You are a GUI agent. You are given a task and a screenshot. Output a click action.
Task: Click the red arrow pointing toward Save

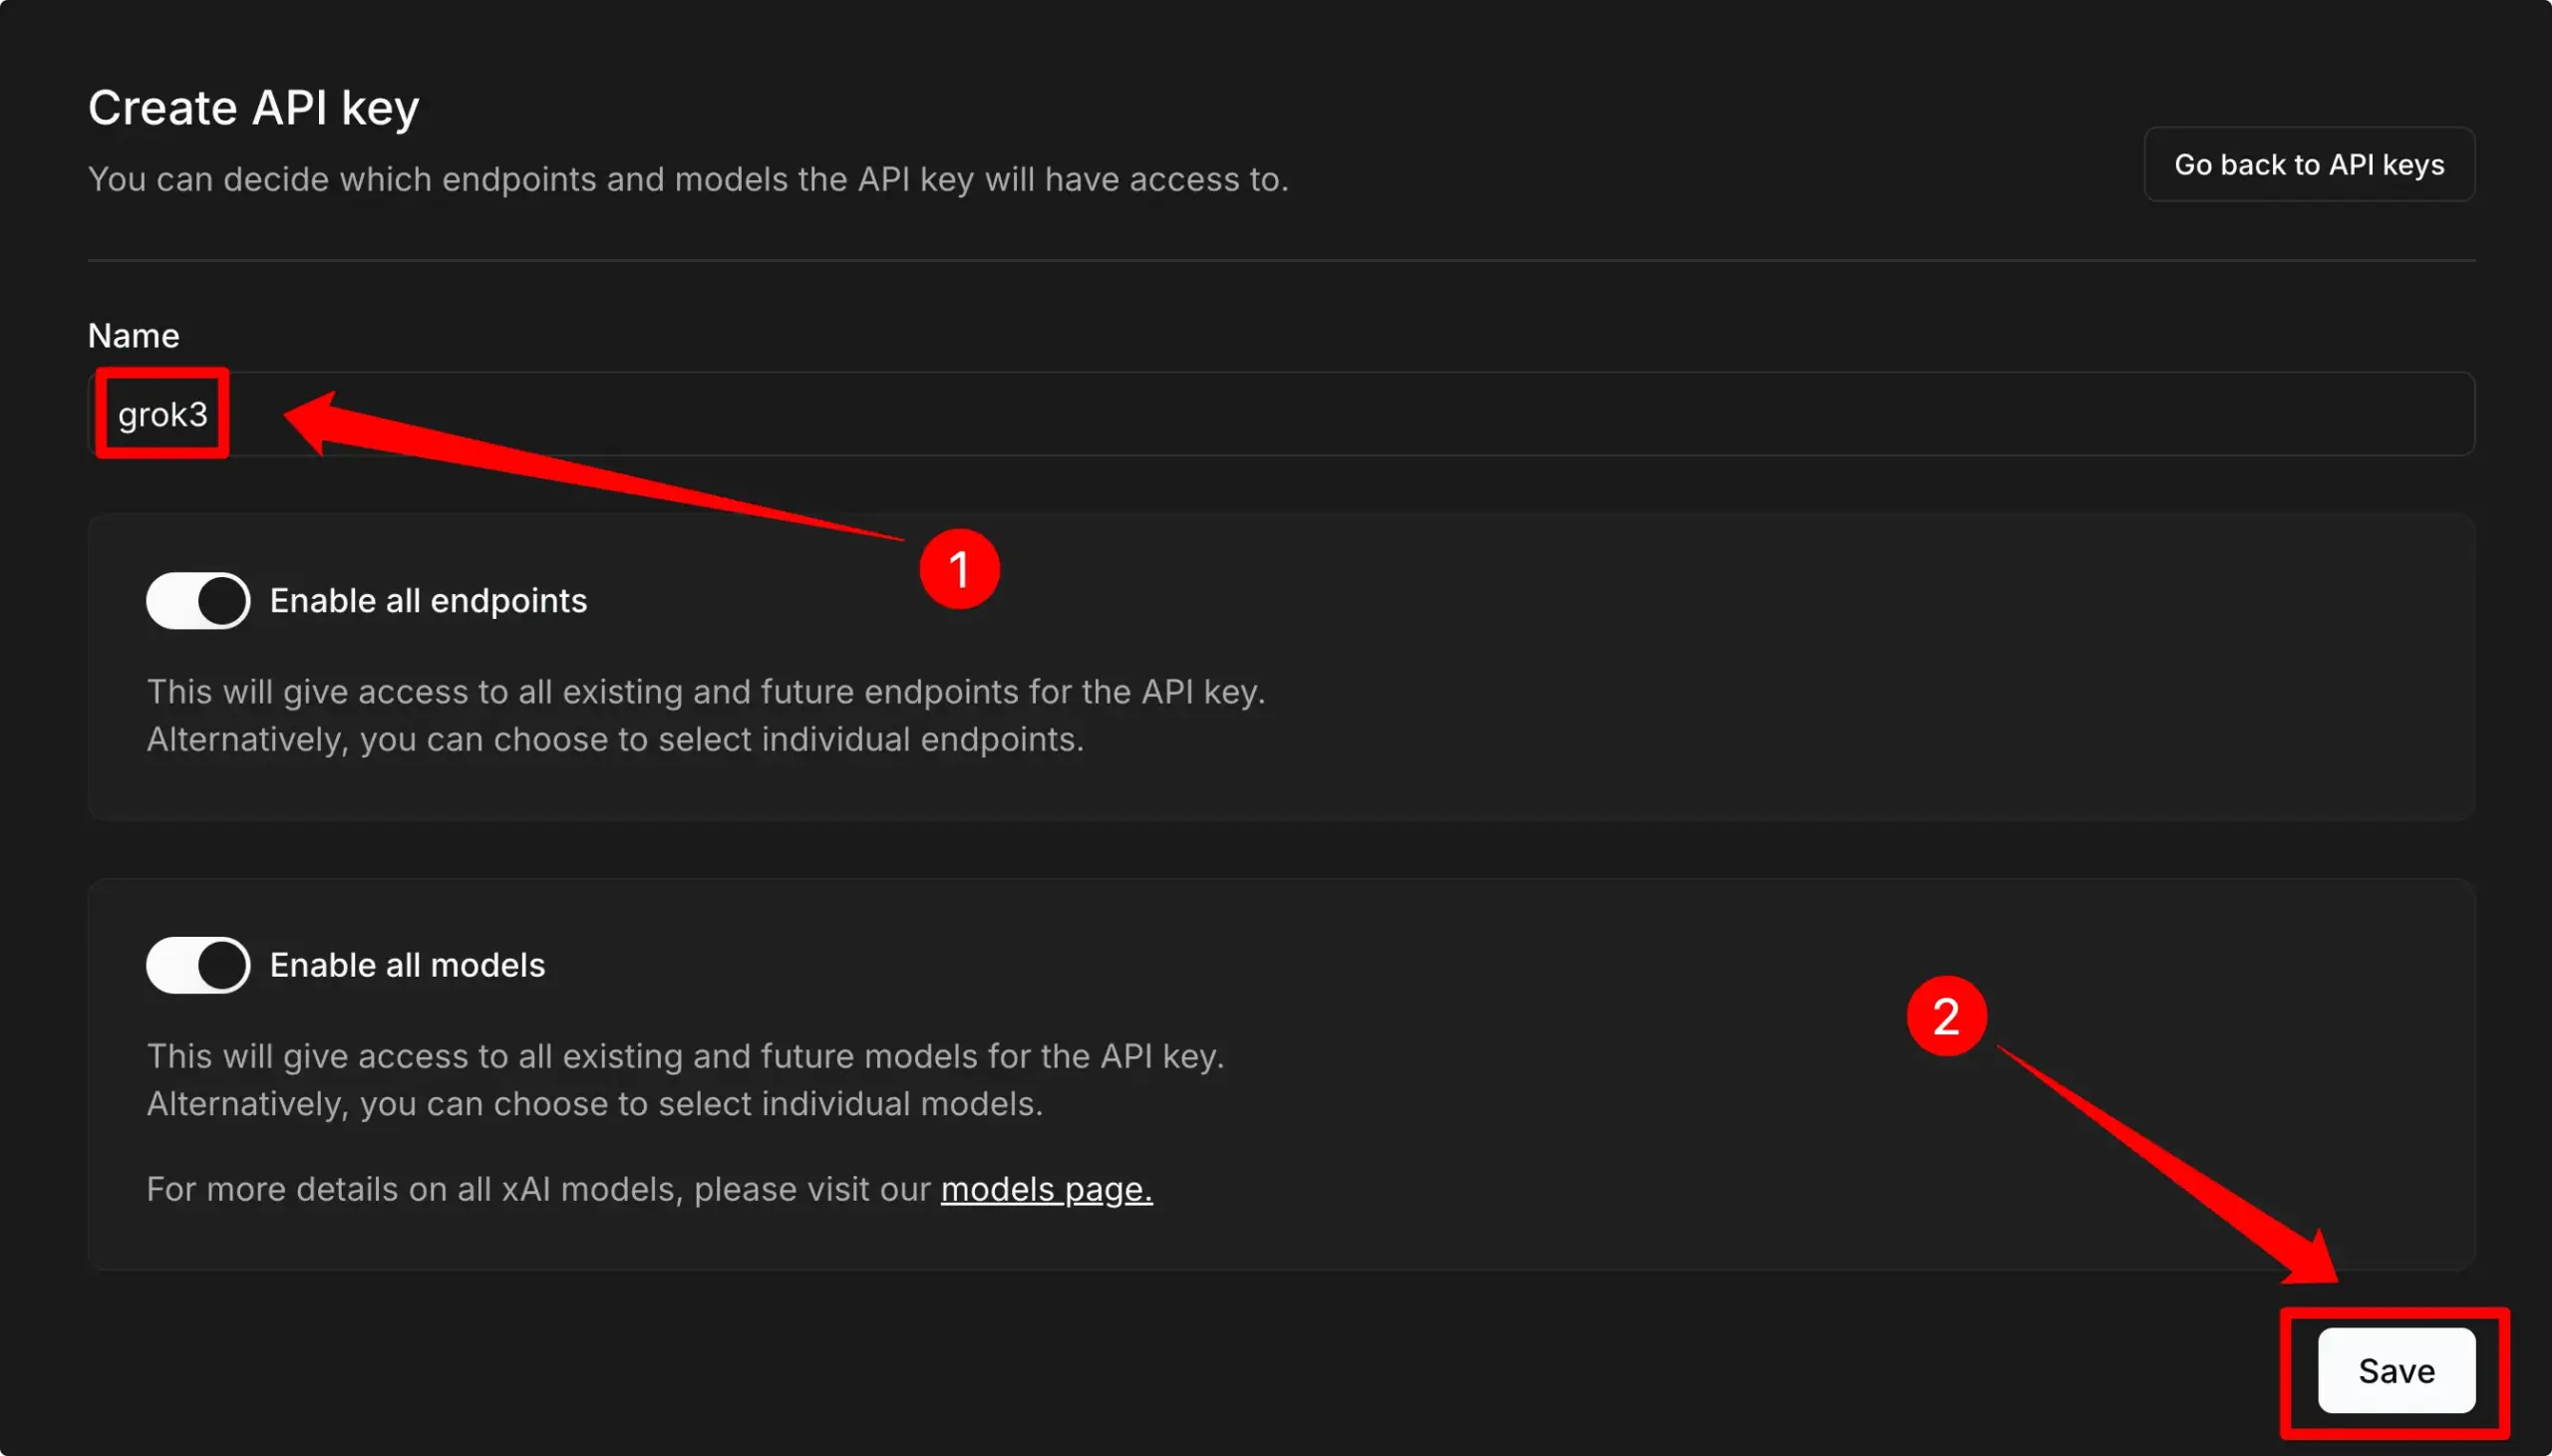(2168, 1164)
